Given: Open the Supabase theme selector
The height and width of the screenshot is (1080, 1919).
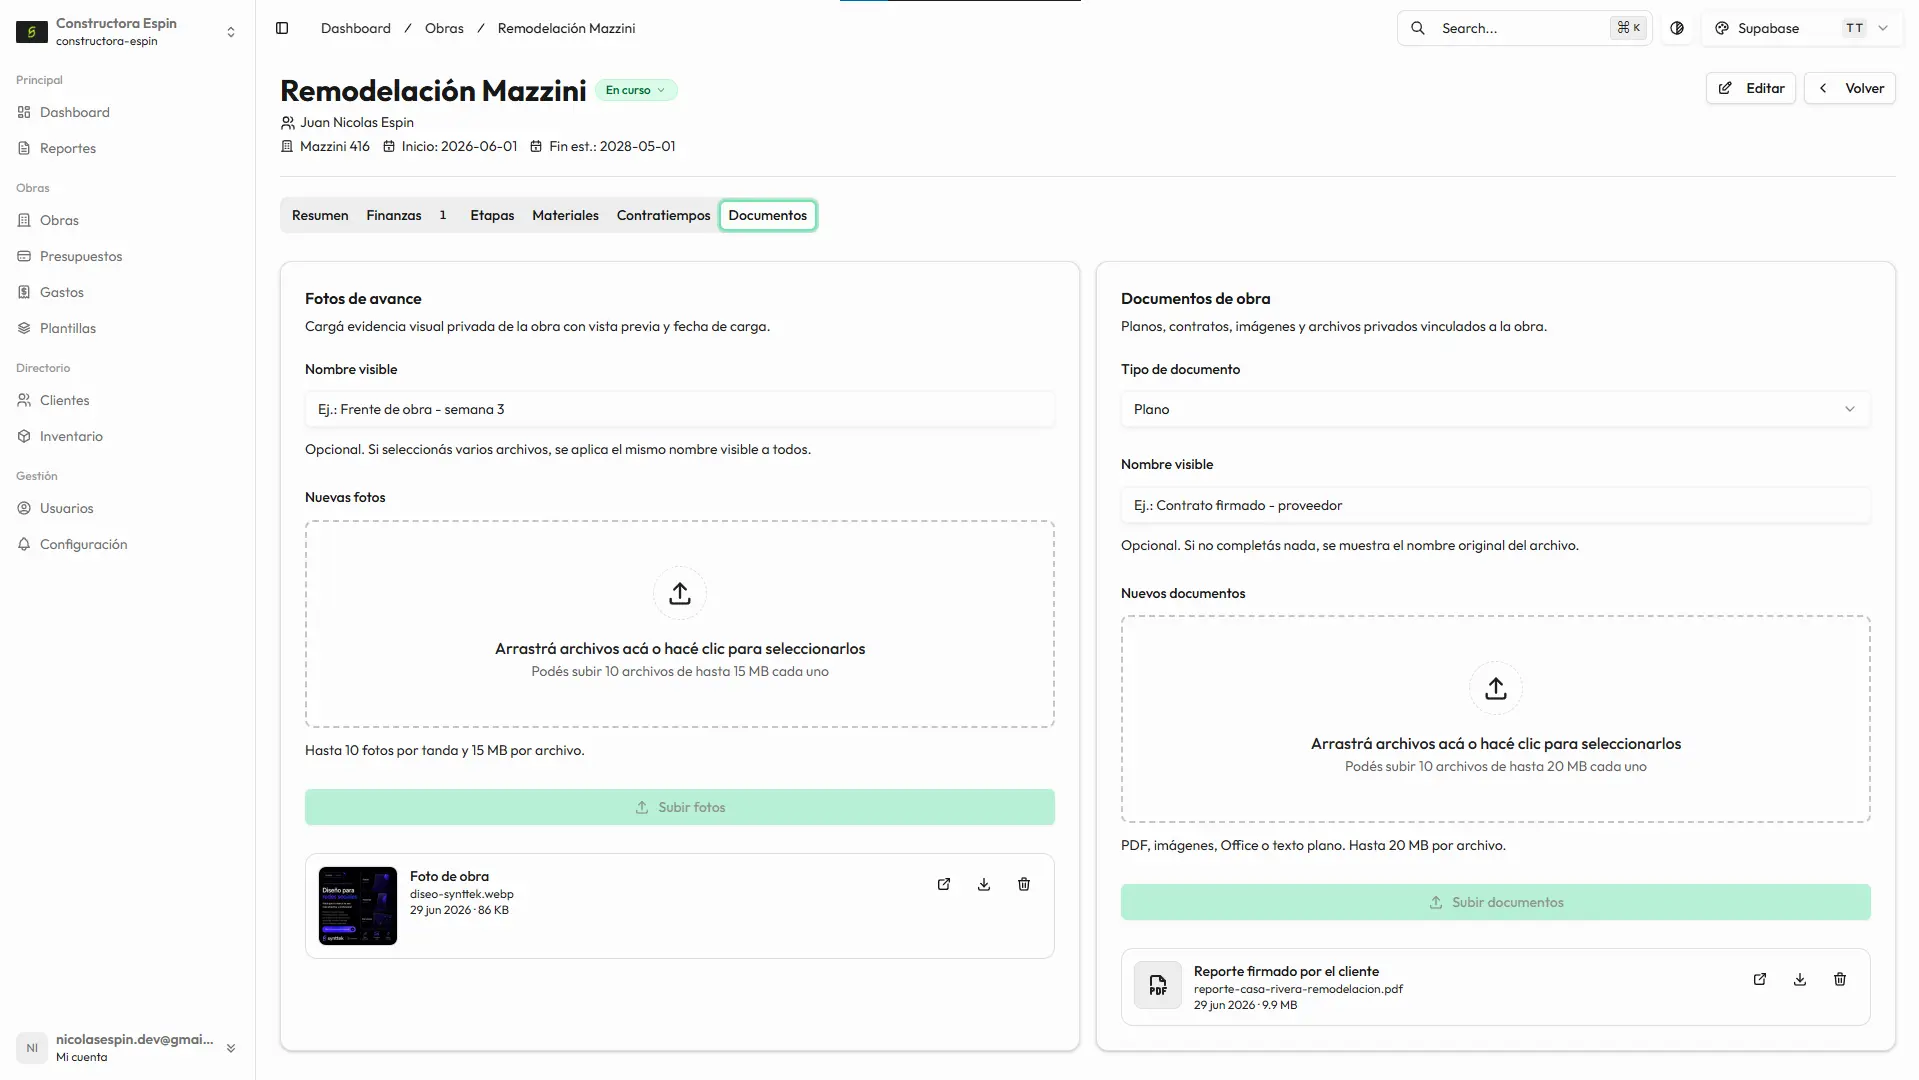Looking at the screenshot, I should (1802, 28).
